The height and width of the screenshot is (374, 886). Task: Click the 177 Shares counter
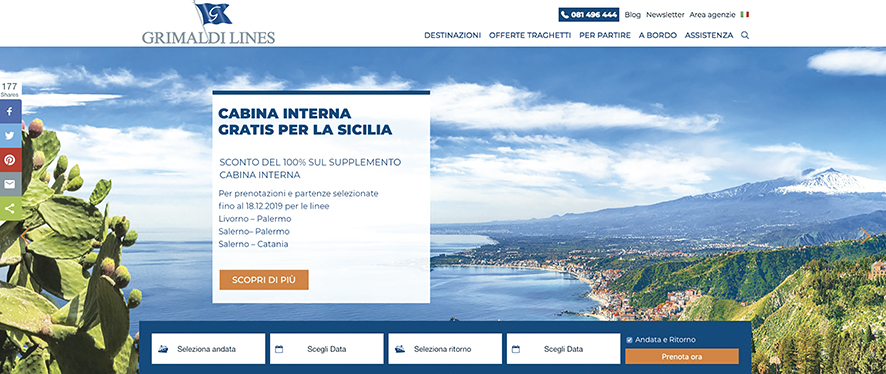coord(10,89)
